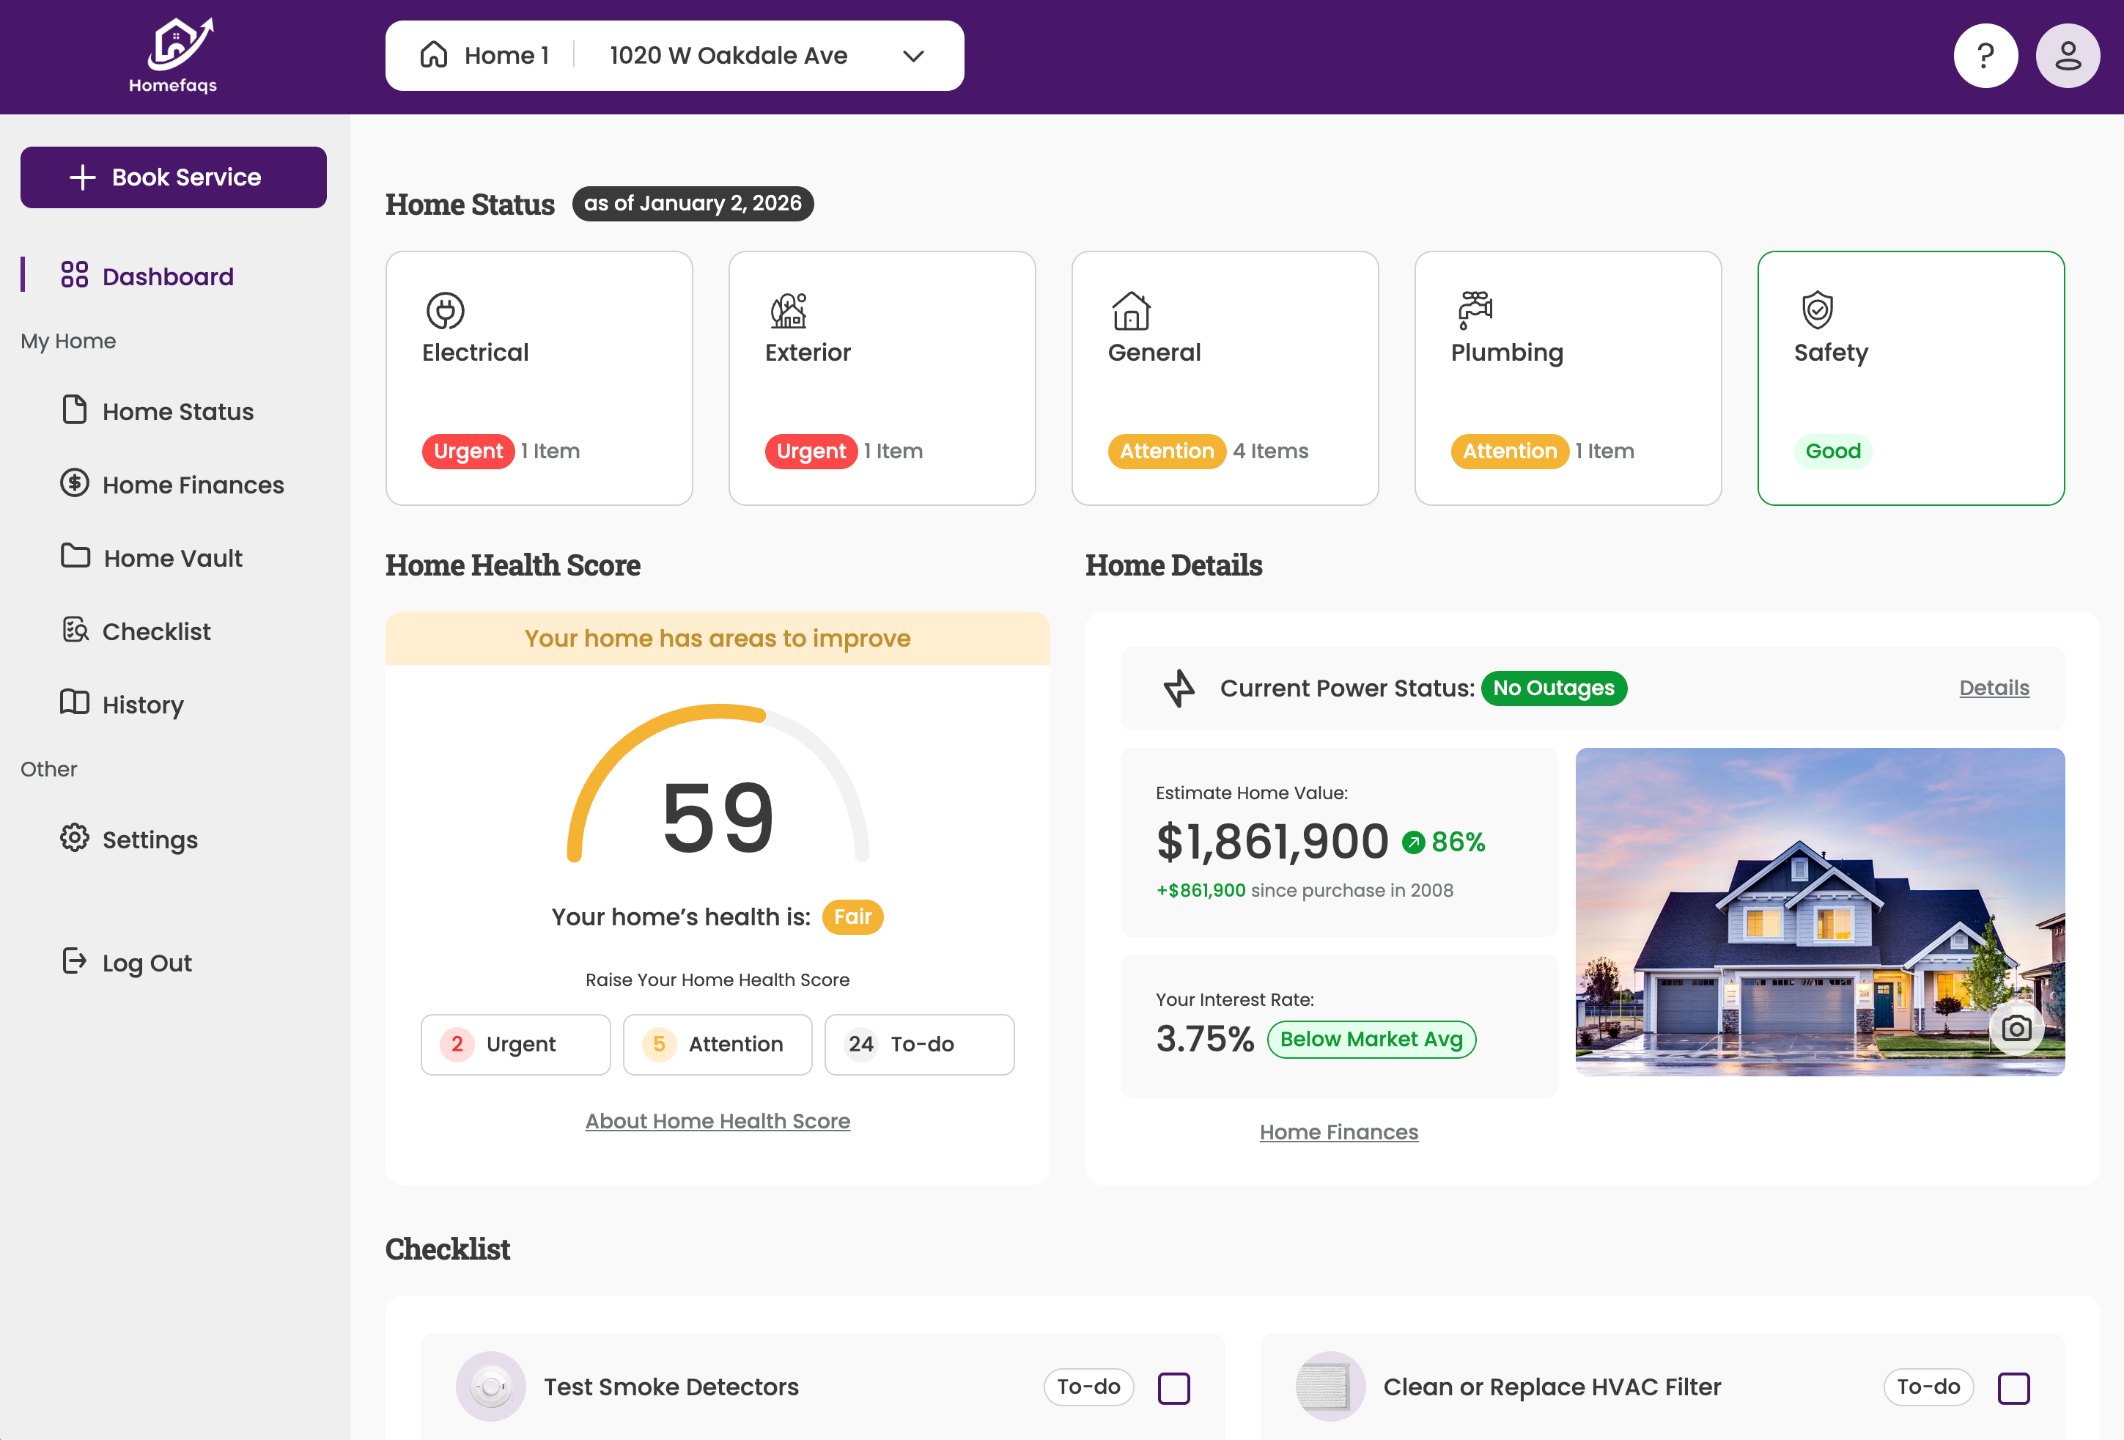Click the Plumbing faucet icon
2124x1440 pixels.
point(1475,310)
